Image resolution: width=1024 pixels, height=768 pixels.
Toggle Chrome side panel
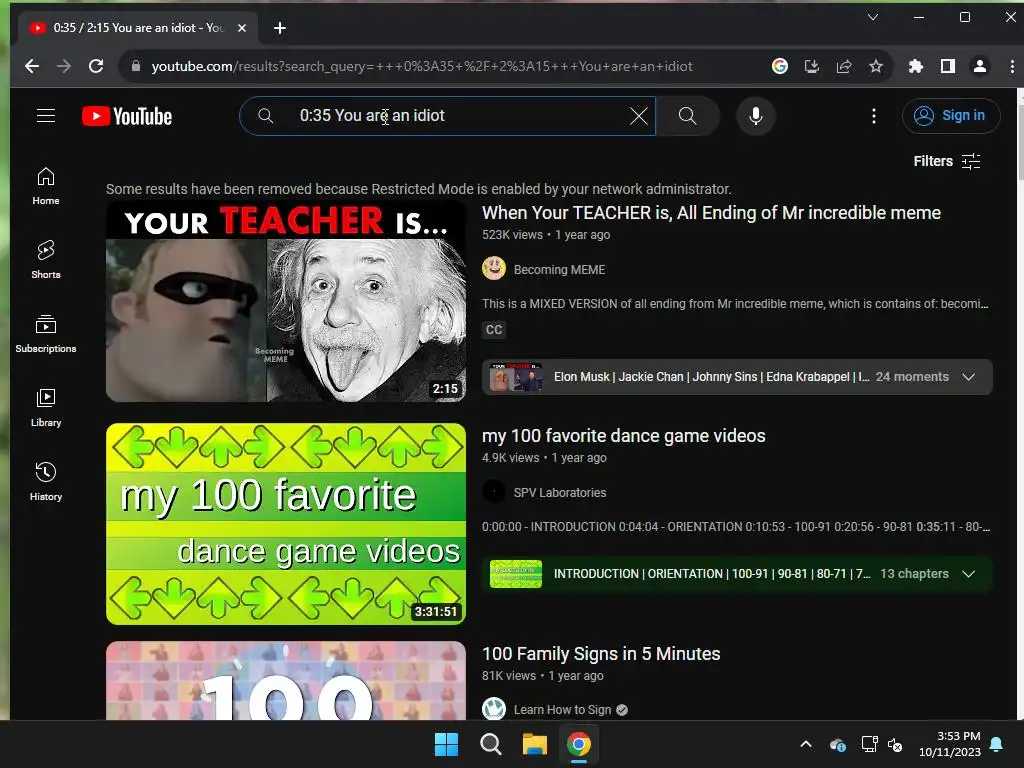click(948, 66)
